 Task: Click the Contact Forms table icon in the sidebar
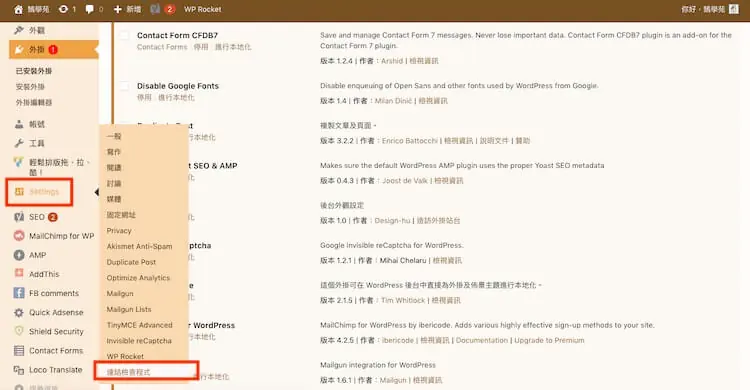coord(19,351)
